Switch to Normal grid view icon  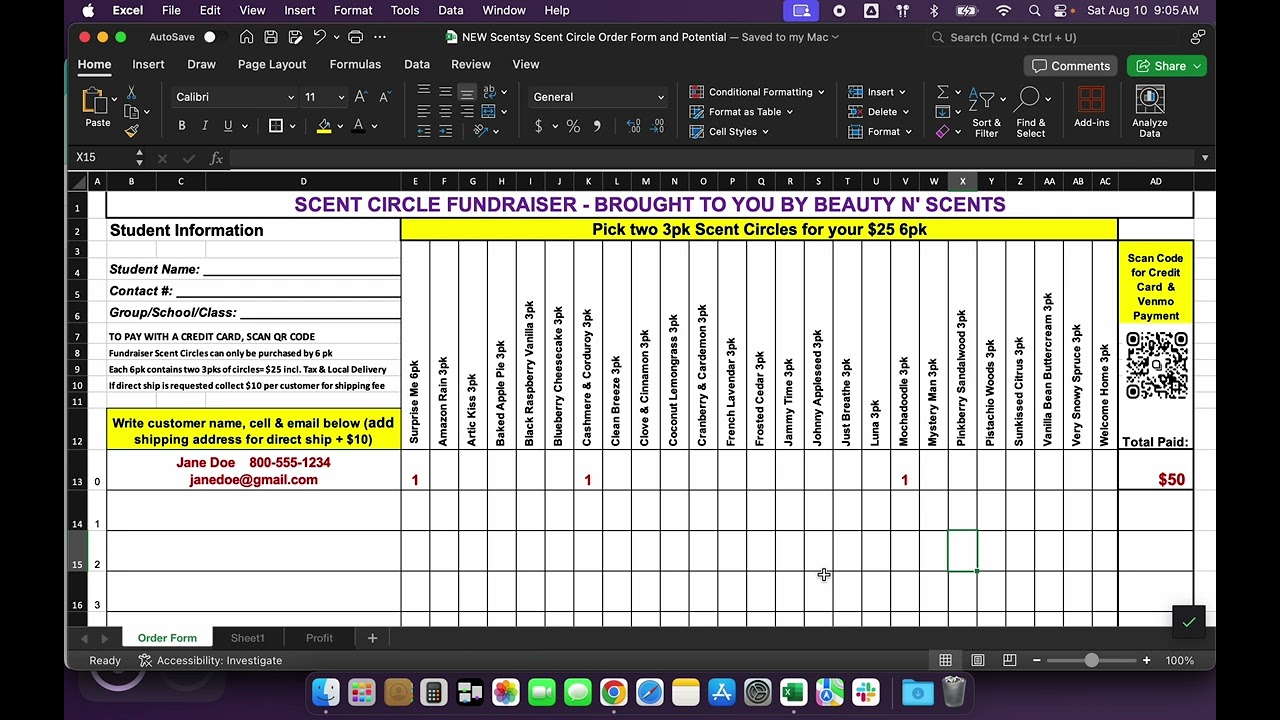(x=945, y=660)
